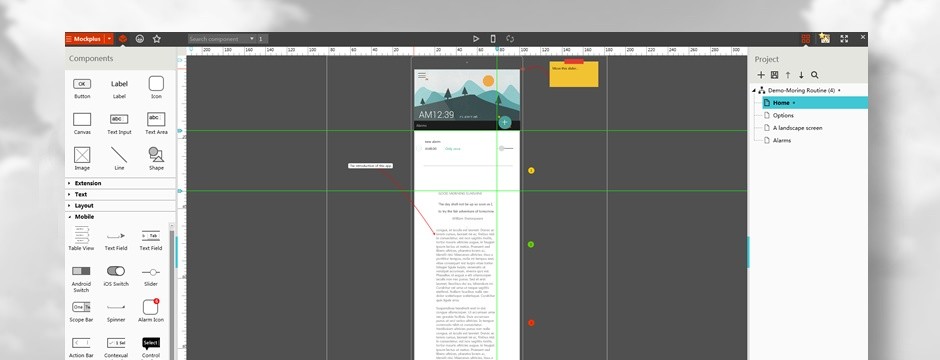This screenshot has height=360, width=940.
Task: Select the Alarms page in project tree
Action: [x=782, y=140]
